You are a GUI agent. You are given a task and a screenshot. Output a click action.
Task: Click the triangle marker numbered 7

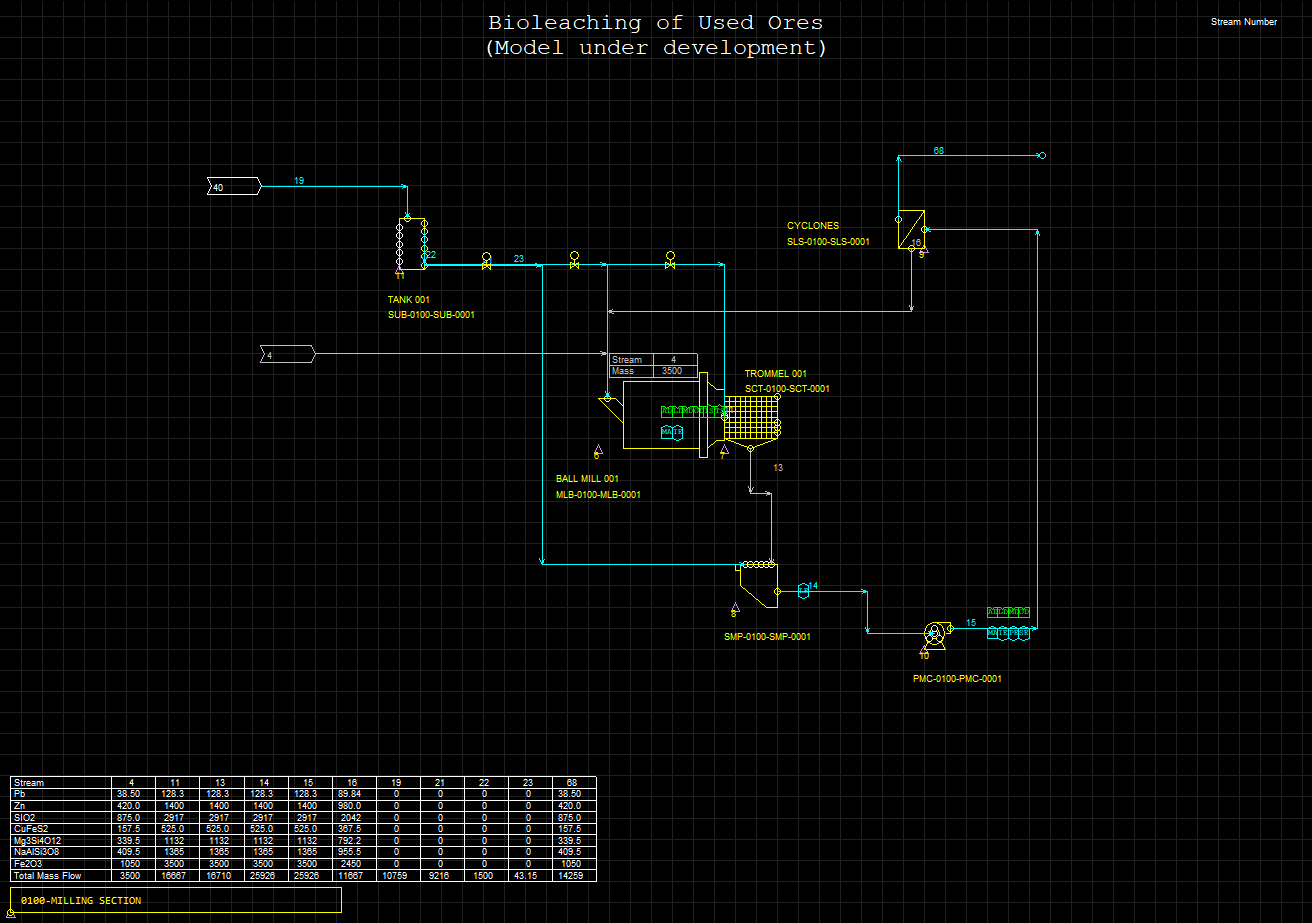723,451
